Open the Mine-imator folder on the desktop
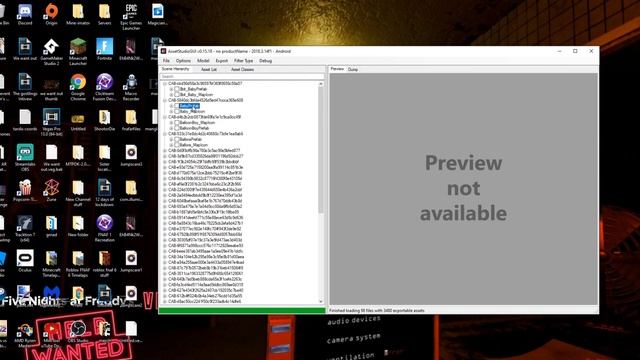 (x=78, y=15)
